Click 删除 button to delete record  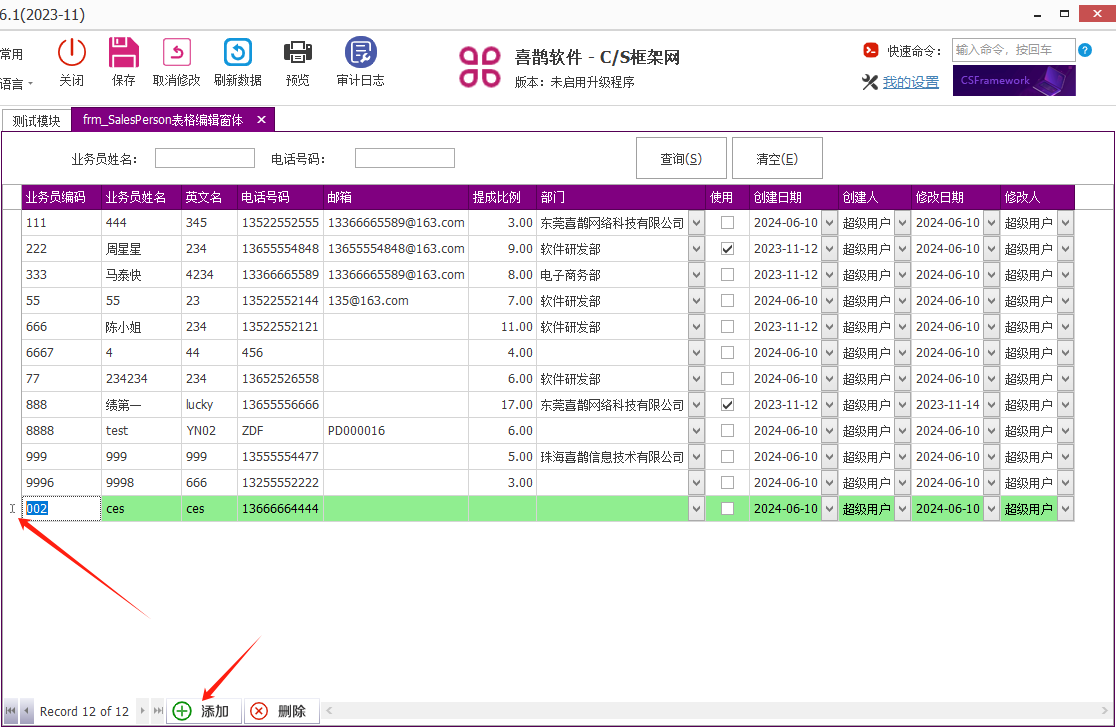pyautogui.click(x=280, y=711)
